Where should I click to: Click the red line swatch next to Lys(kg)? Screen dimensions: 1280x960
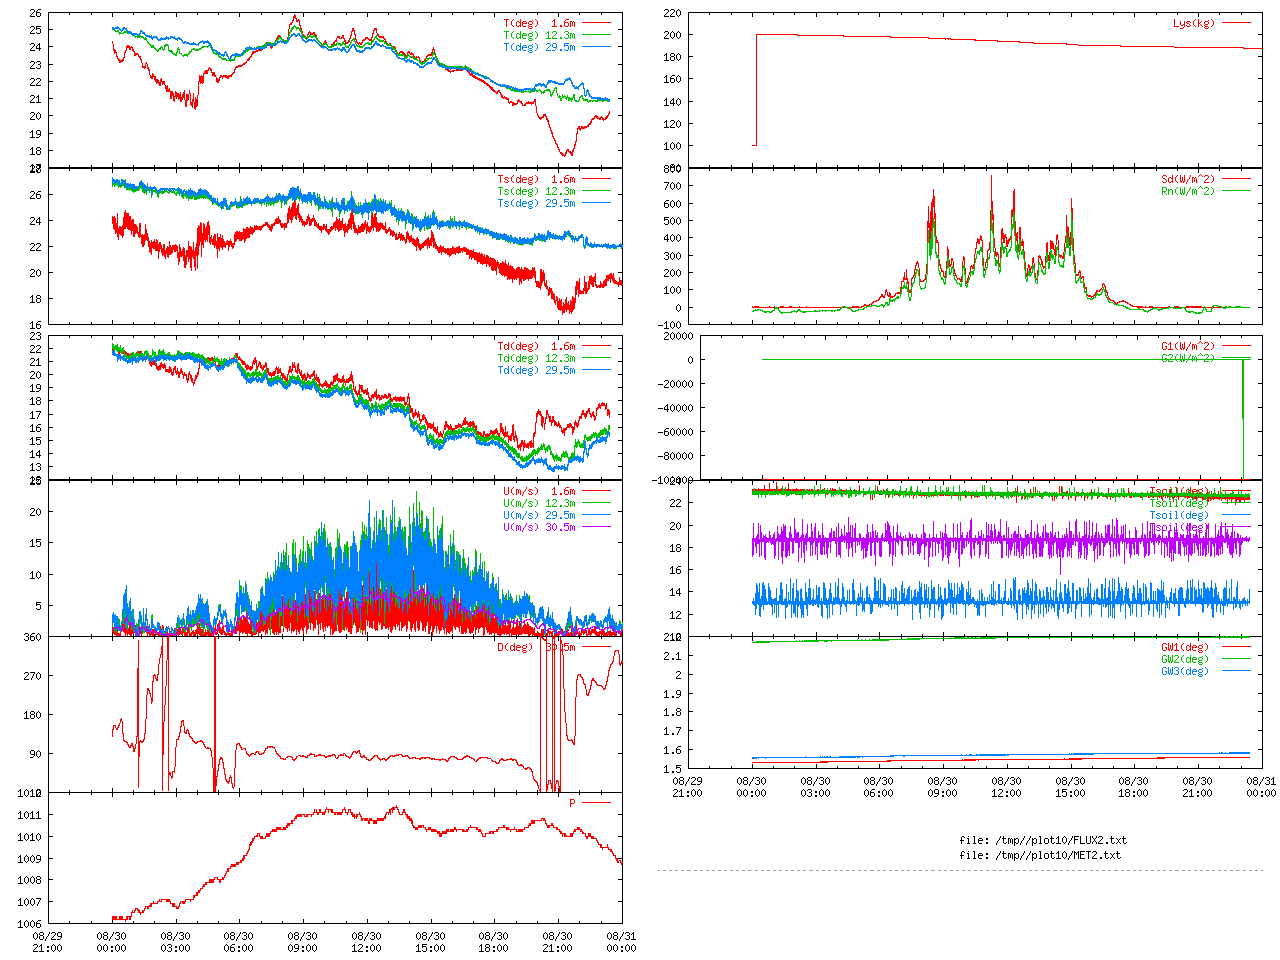coord(1236,23)
